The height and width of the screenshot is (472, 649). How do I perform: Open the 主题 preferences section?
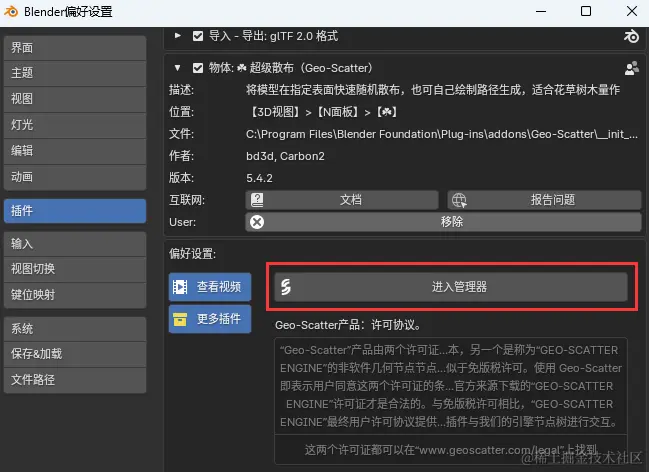pyautogui.click(x=75, y=73)
